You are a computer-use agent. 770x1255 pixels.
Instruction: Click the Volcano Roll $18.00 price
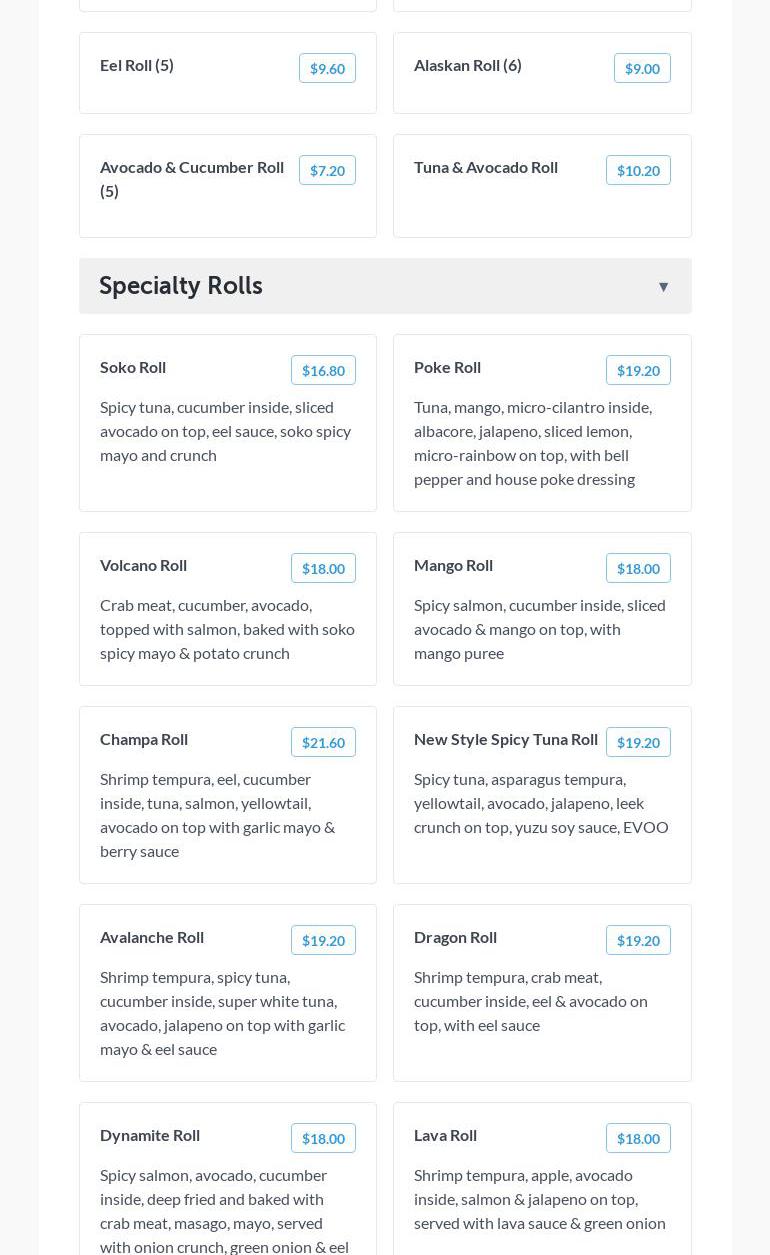(323, 568)
